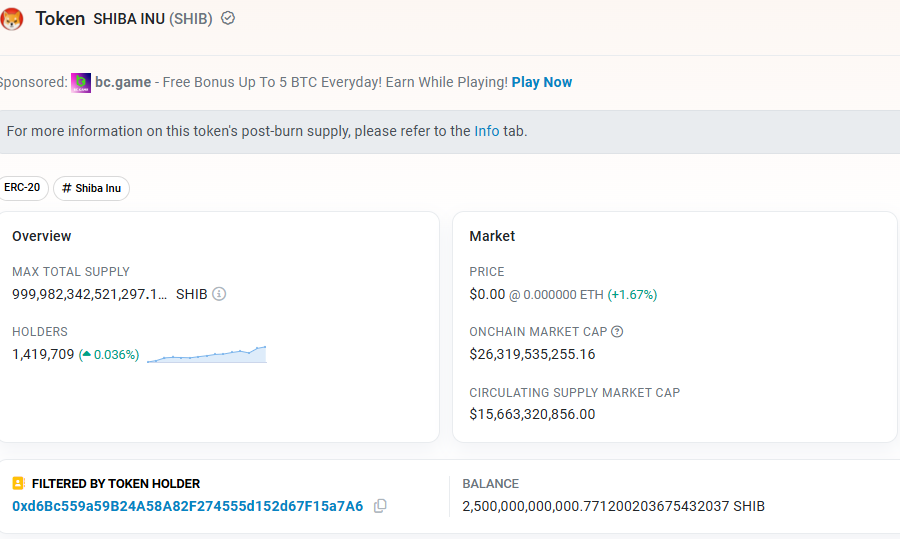Click the SHIBA INU (SHIB) token name
The height and width of the screenshot is (539, 900).
153,19
